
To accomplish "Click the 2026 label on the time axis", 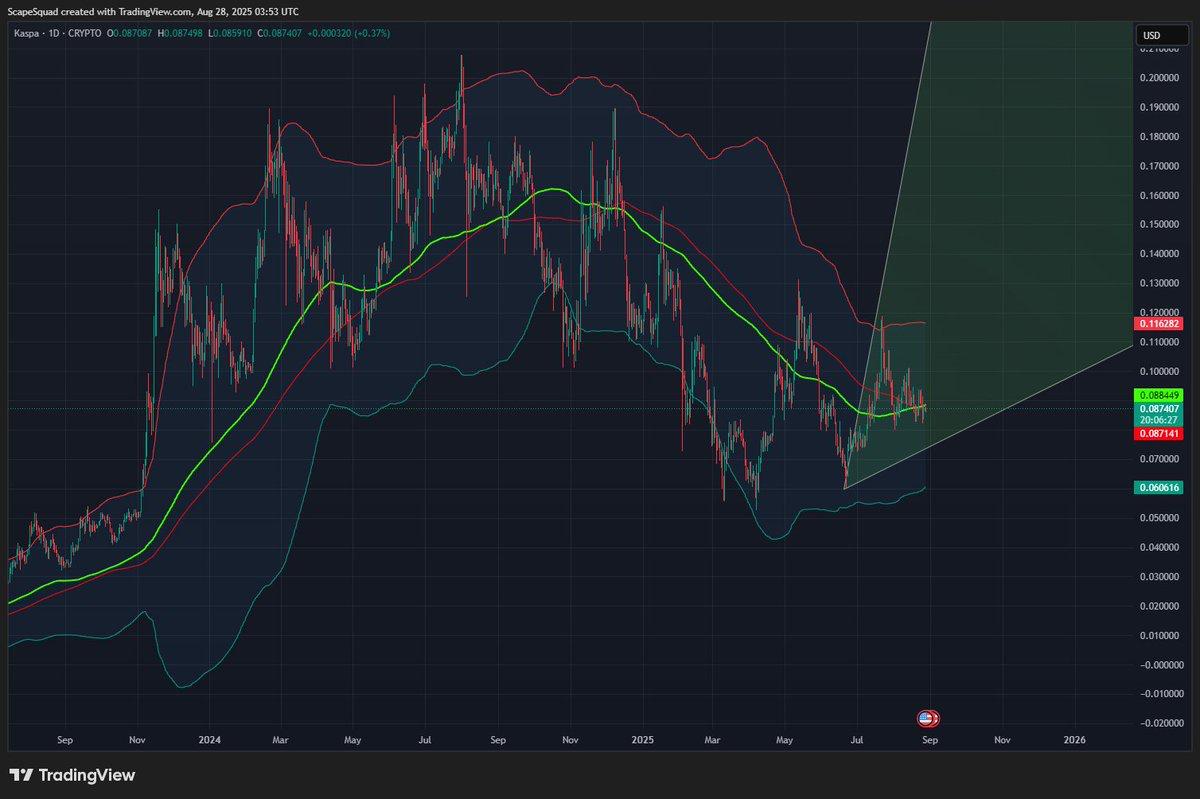I will pyautogui.click(x=1074, y=741).
